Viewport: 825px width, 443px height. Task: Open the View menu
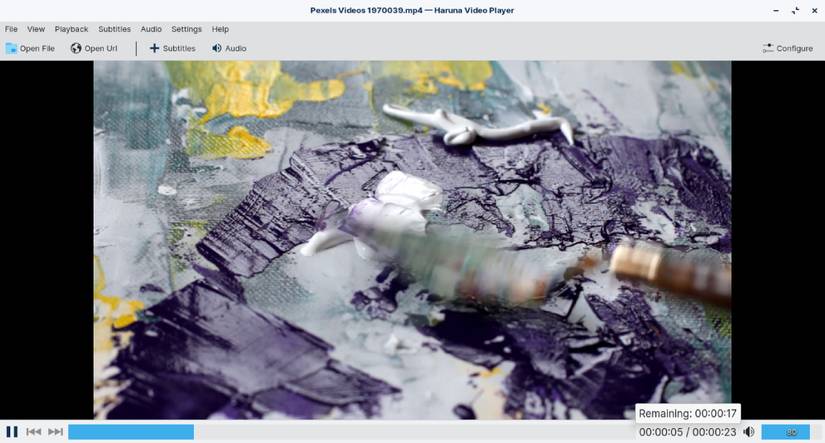[x=36, y=29]
